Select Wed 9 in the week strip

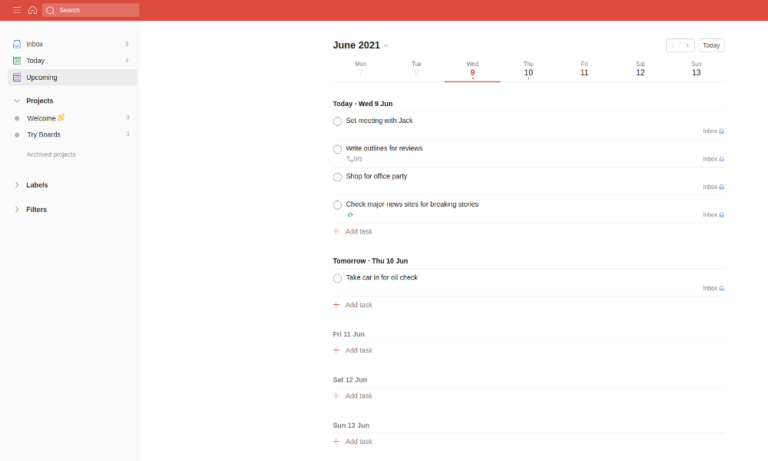click(x=473, y=70)
